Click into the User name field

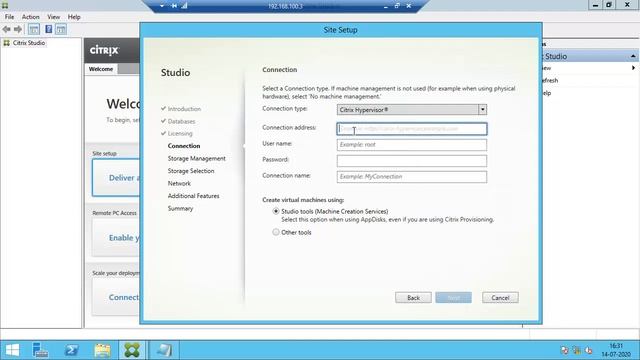412,145
